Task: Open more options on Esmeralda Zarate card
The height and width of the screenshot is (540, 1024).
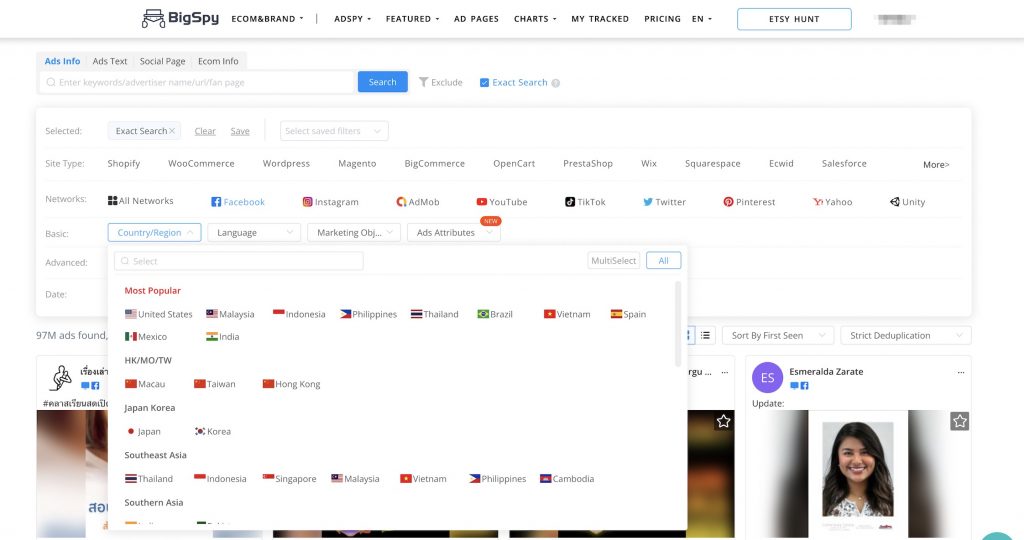Action: point(961,372)
